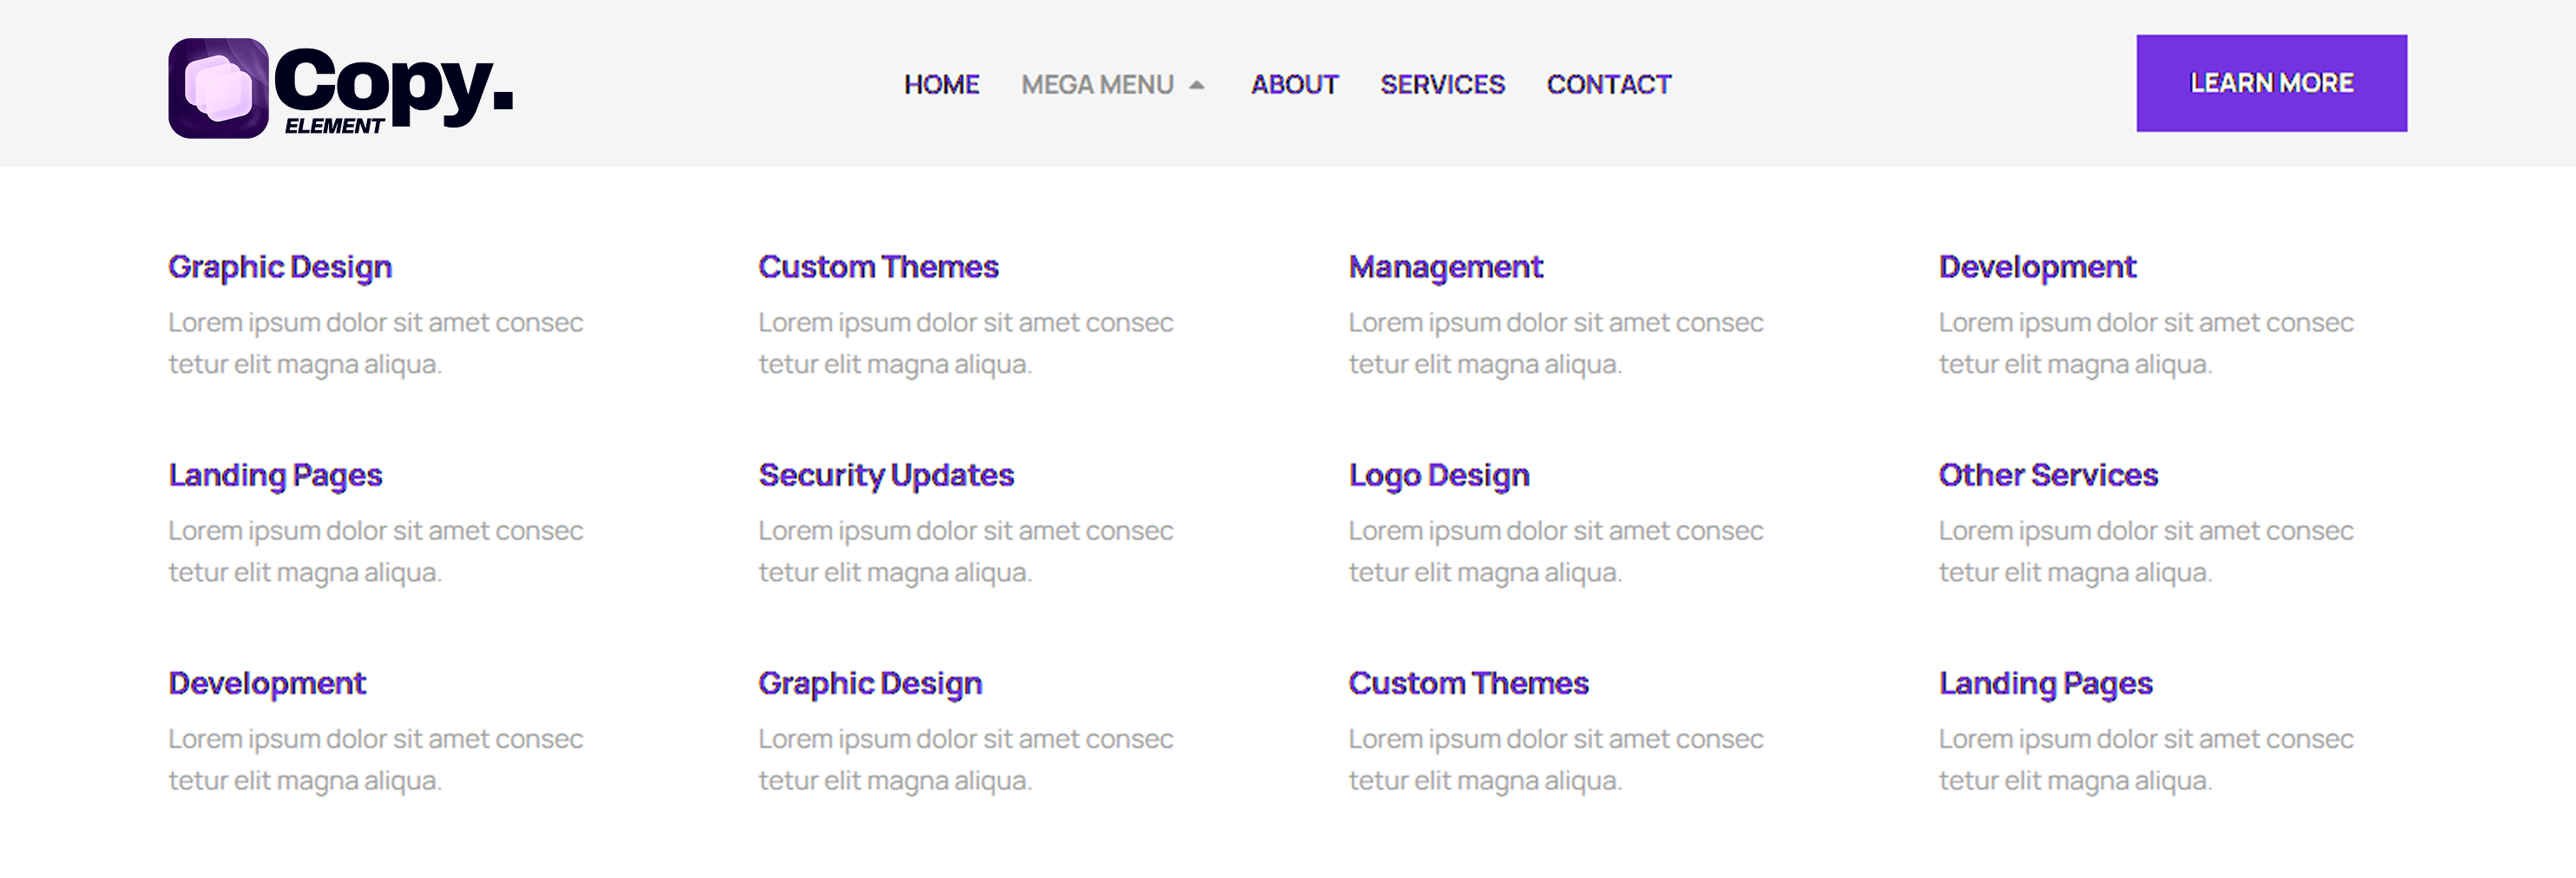
Task: Open the Development link in first column
Action: point(266,683)
